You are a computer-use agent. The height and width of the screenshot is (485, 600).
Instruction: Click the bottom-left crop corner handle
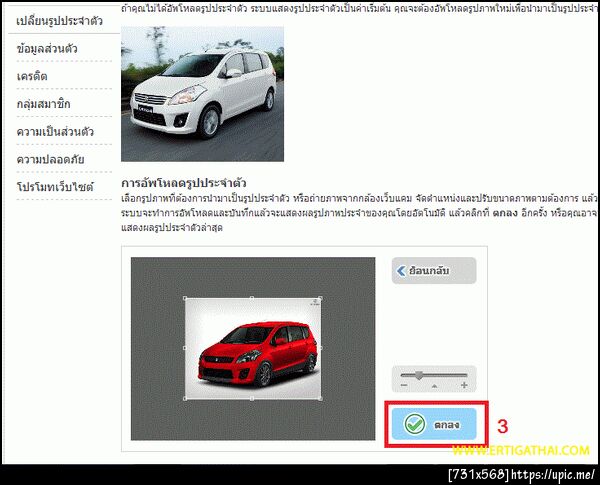(x=185, y=398)
